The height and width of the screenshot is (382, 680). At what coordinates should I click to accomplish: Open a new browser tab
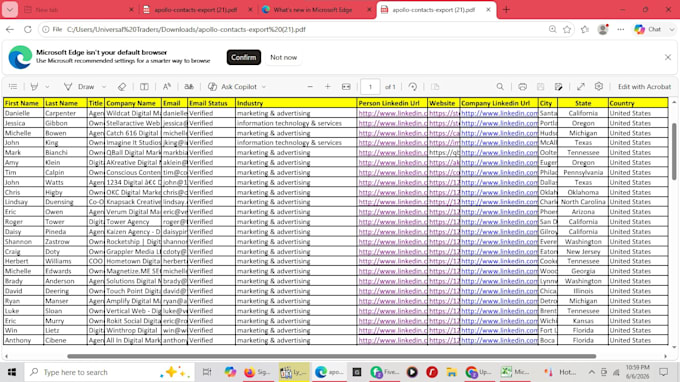tap(506, 10)
